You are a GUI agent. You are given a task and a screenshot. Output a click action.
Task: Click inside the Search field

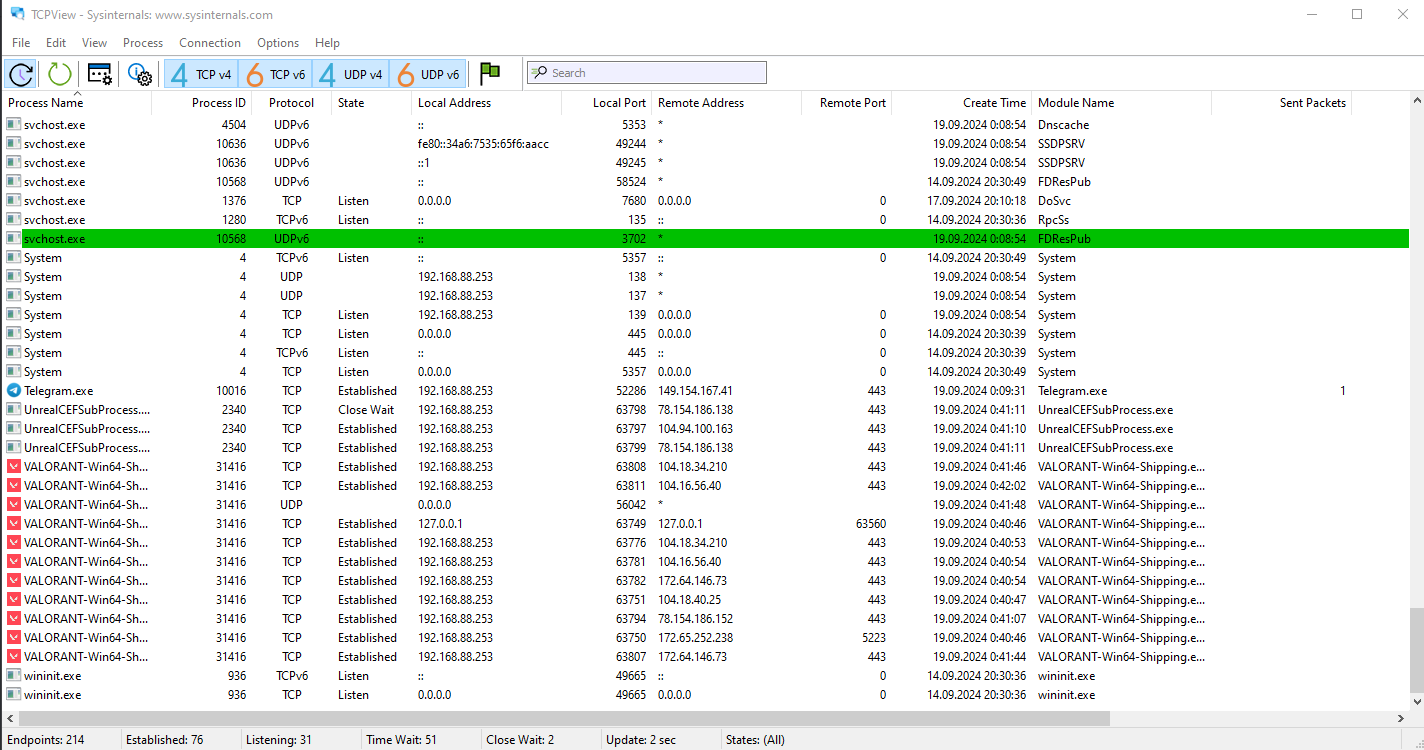pos(645,72)
